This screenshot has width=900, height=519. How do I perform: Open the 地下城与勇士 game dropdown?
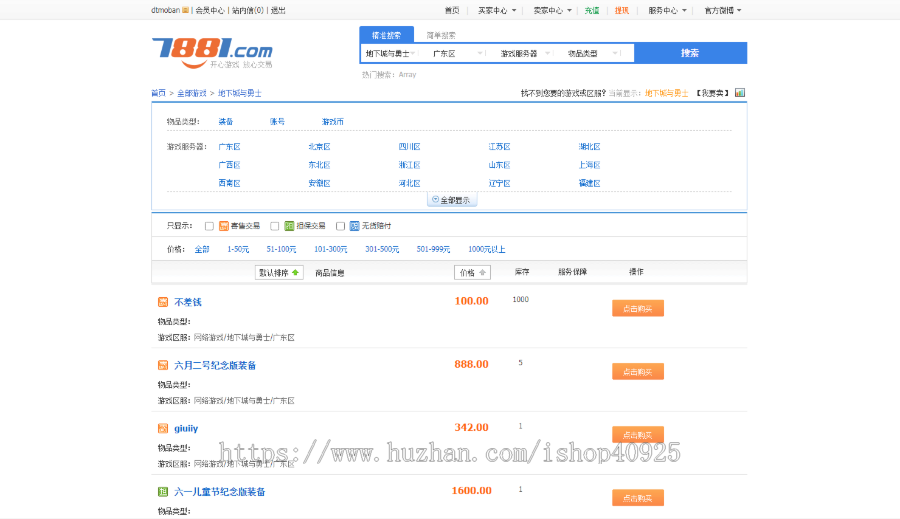pyautogui.click(x=391, y=53)
